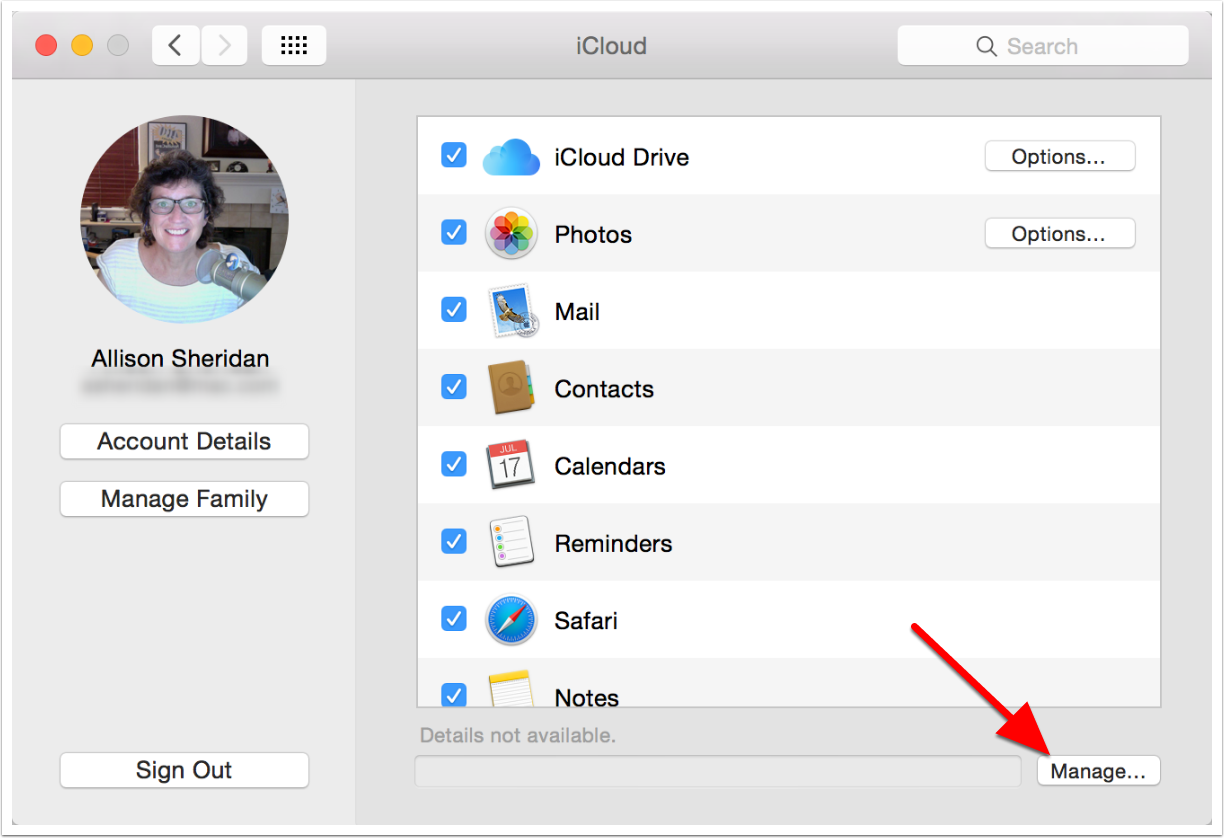Open Options for Photos
This screenshot has width=1224, height=838.
(1059, 234)
